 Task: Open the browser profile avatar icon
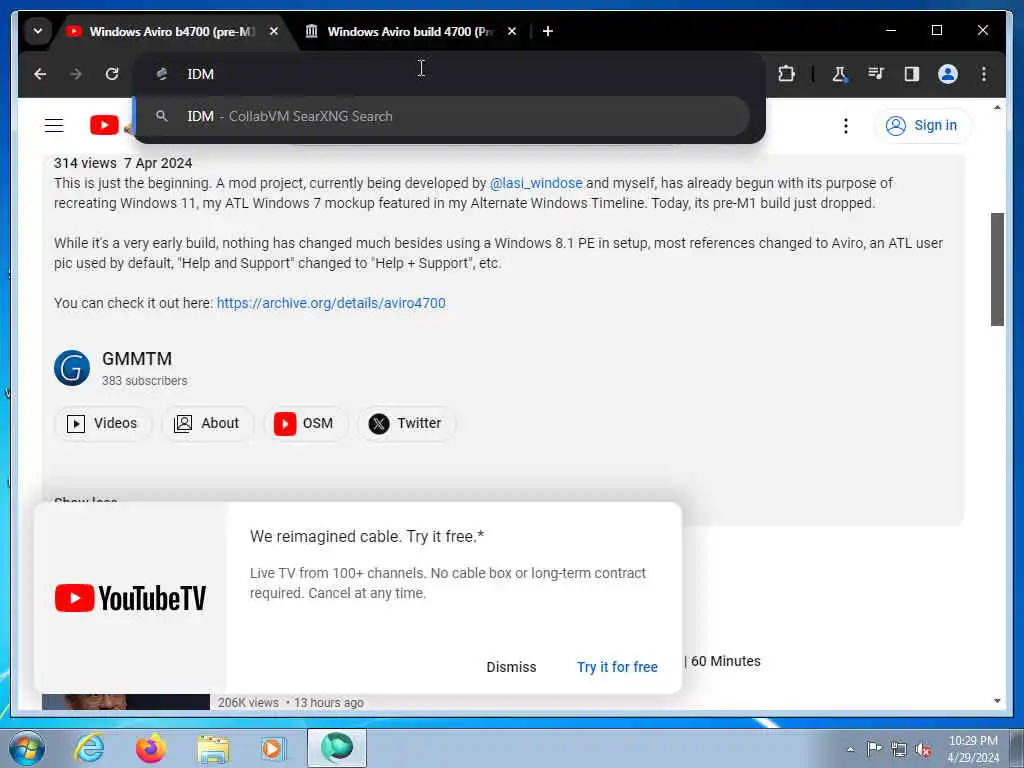pyautogui.click(x=948, y=74)
